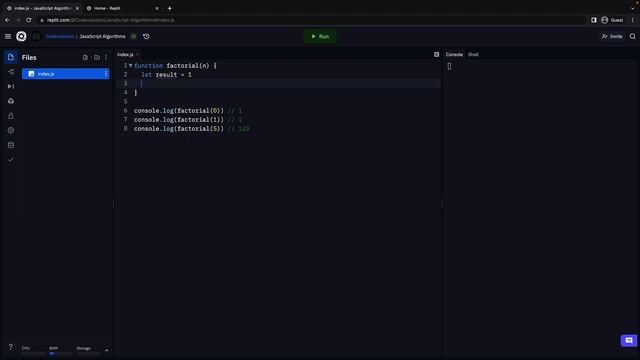
Task: Click the RAM usage meter
Action: (60, 350)
